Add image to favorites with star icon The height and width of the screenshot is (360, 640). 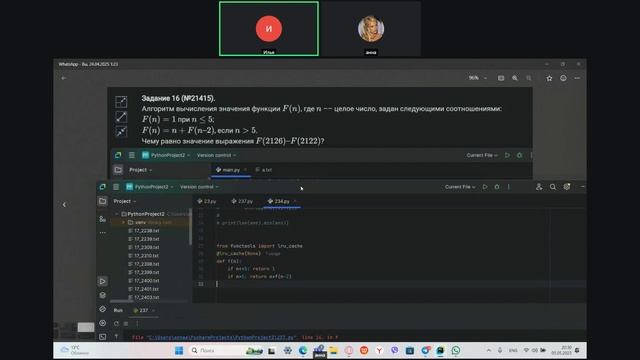tap(549, 78)
